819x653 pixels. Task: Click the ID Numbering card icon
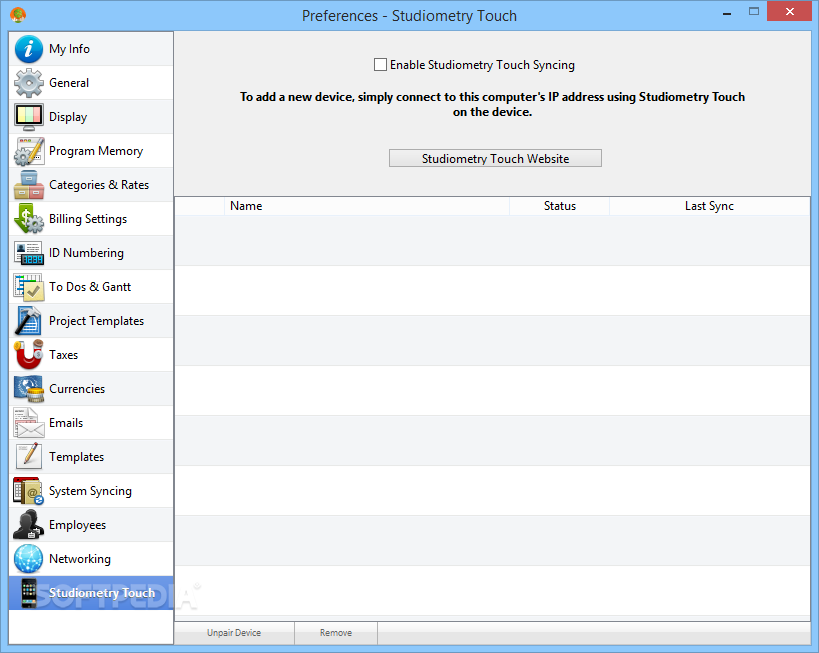pos(29,253)
